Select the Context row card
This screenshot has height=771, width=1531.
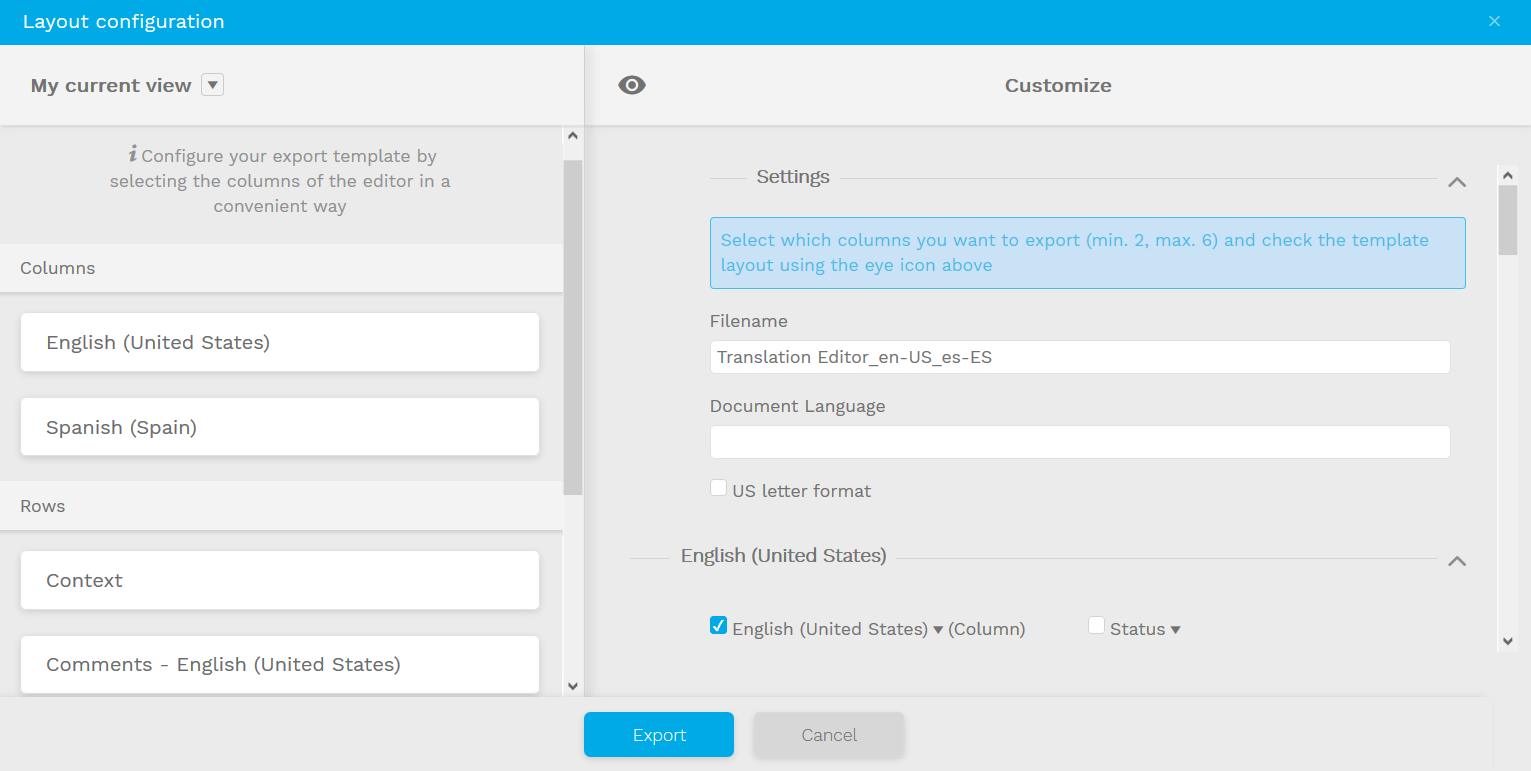pyautogui.click(x=280, y=580)
